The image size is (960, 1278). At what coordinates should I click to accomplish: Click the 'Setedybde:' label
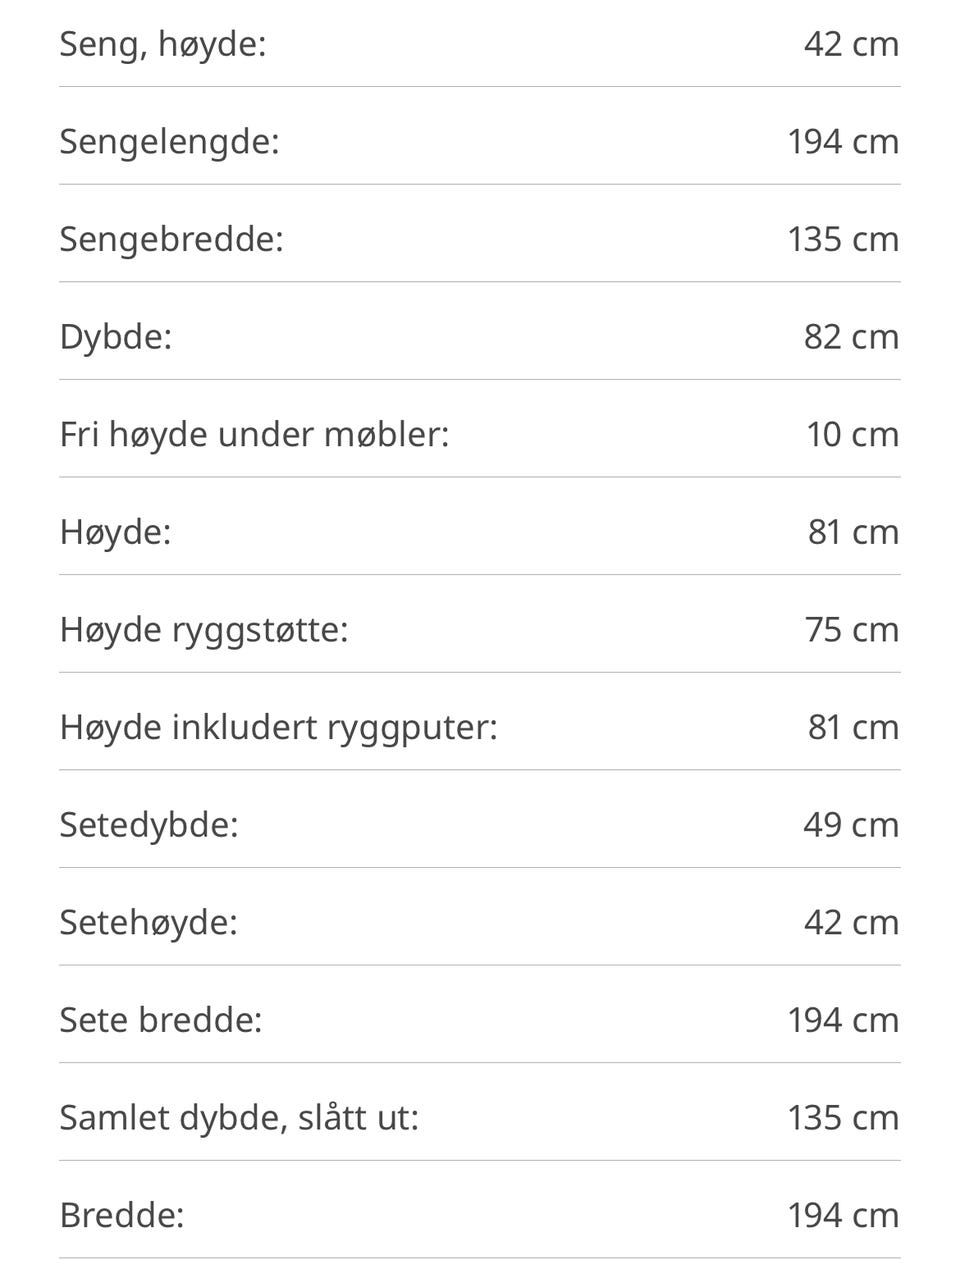(149, 824)
